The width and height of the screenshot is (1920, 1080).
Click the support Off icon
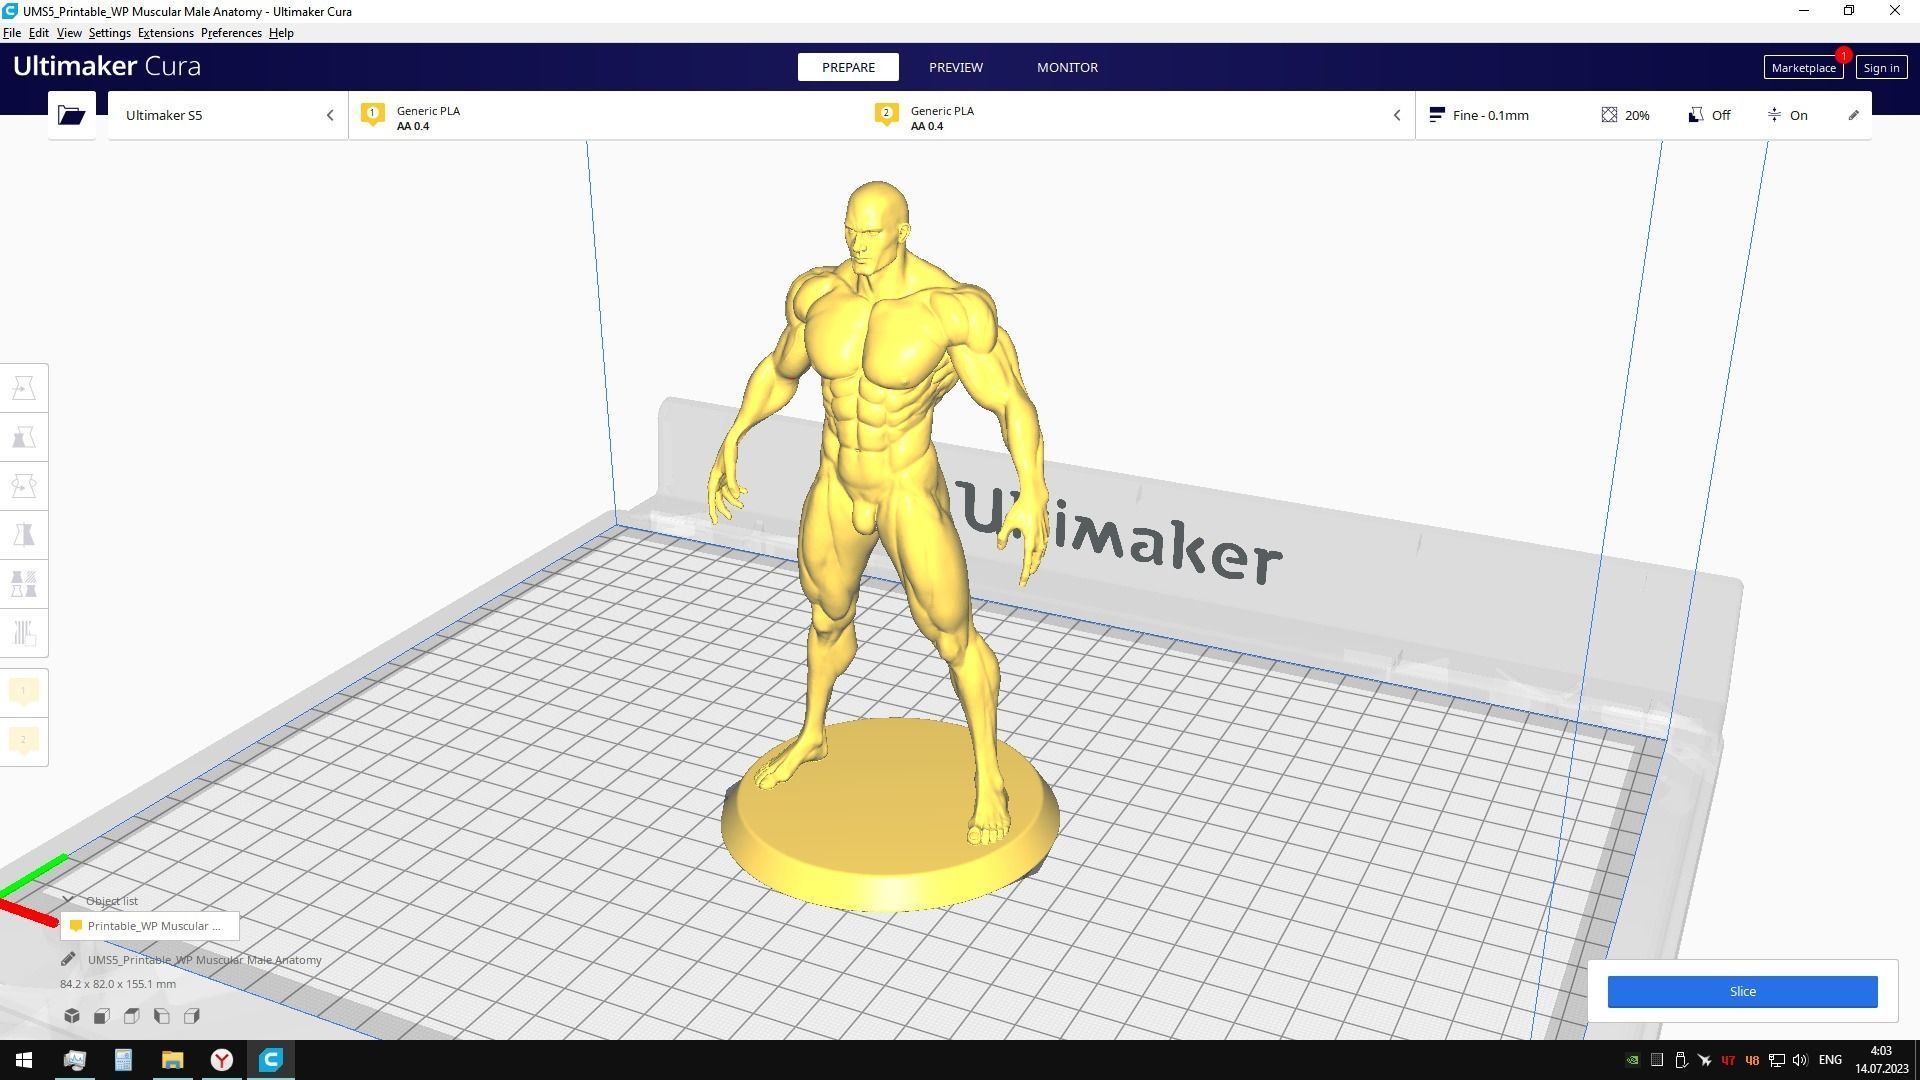(x=1695, y=115)
